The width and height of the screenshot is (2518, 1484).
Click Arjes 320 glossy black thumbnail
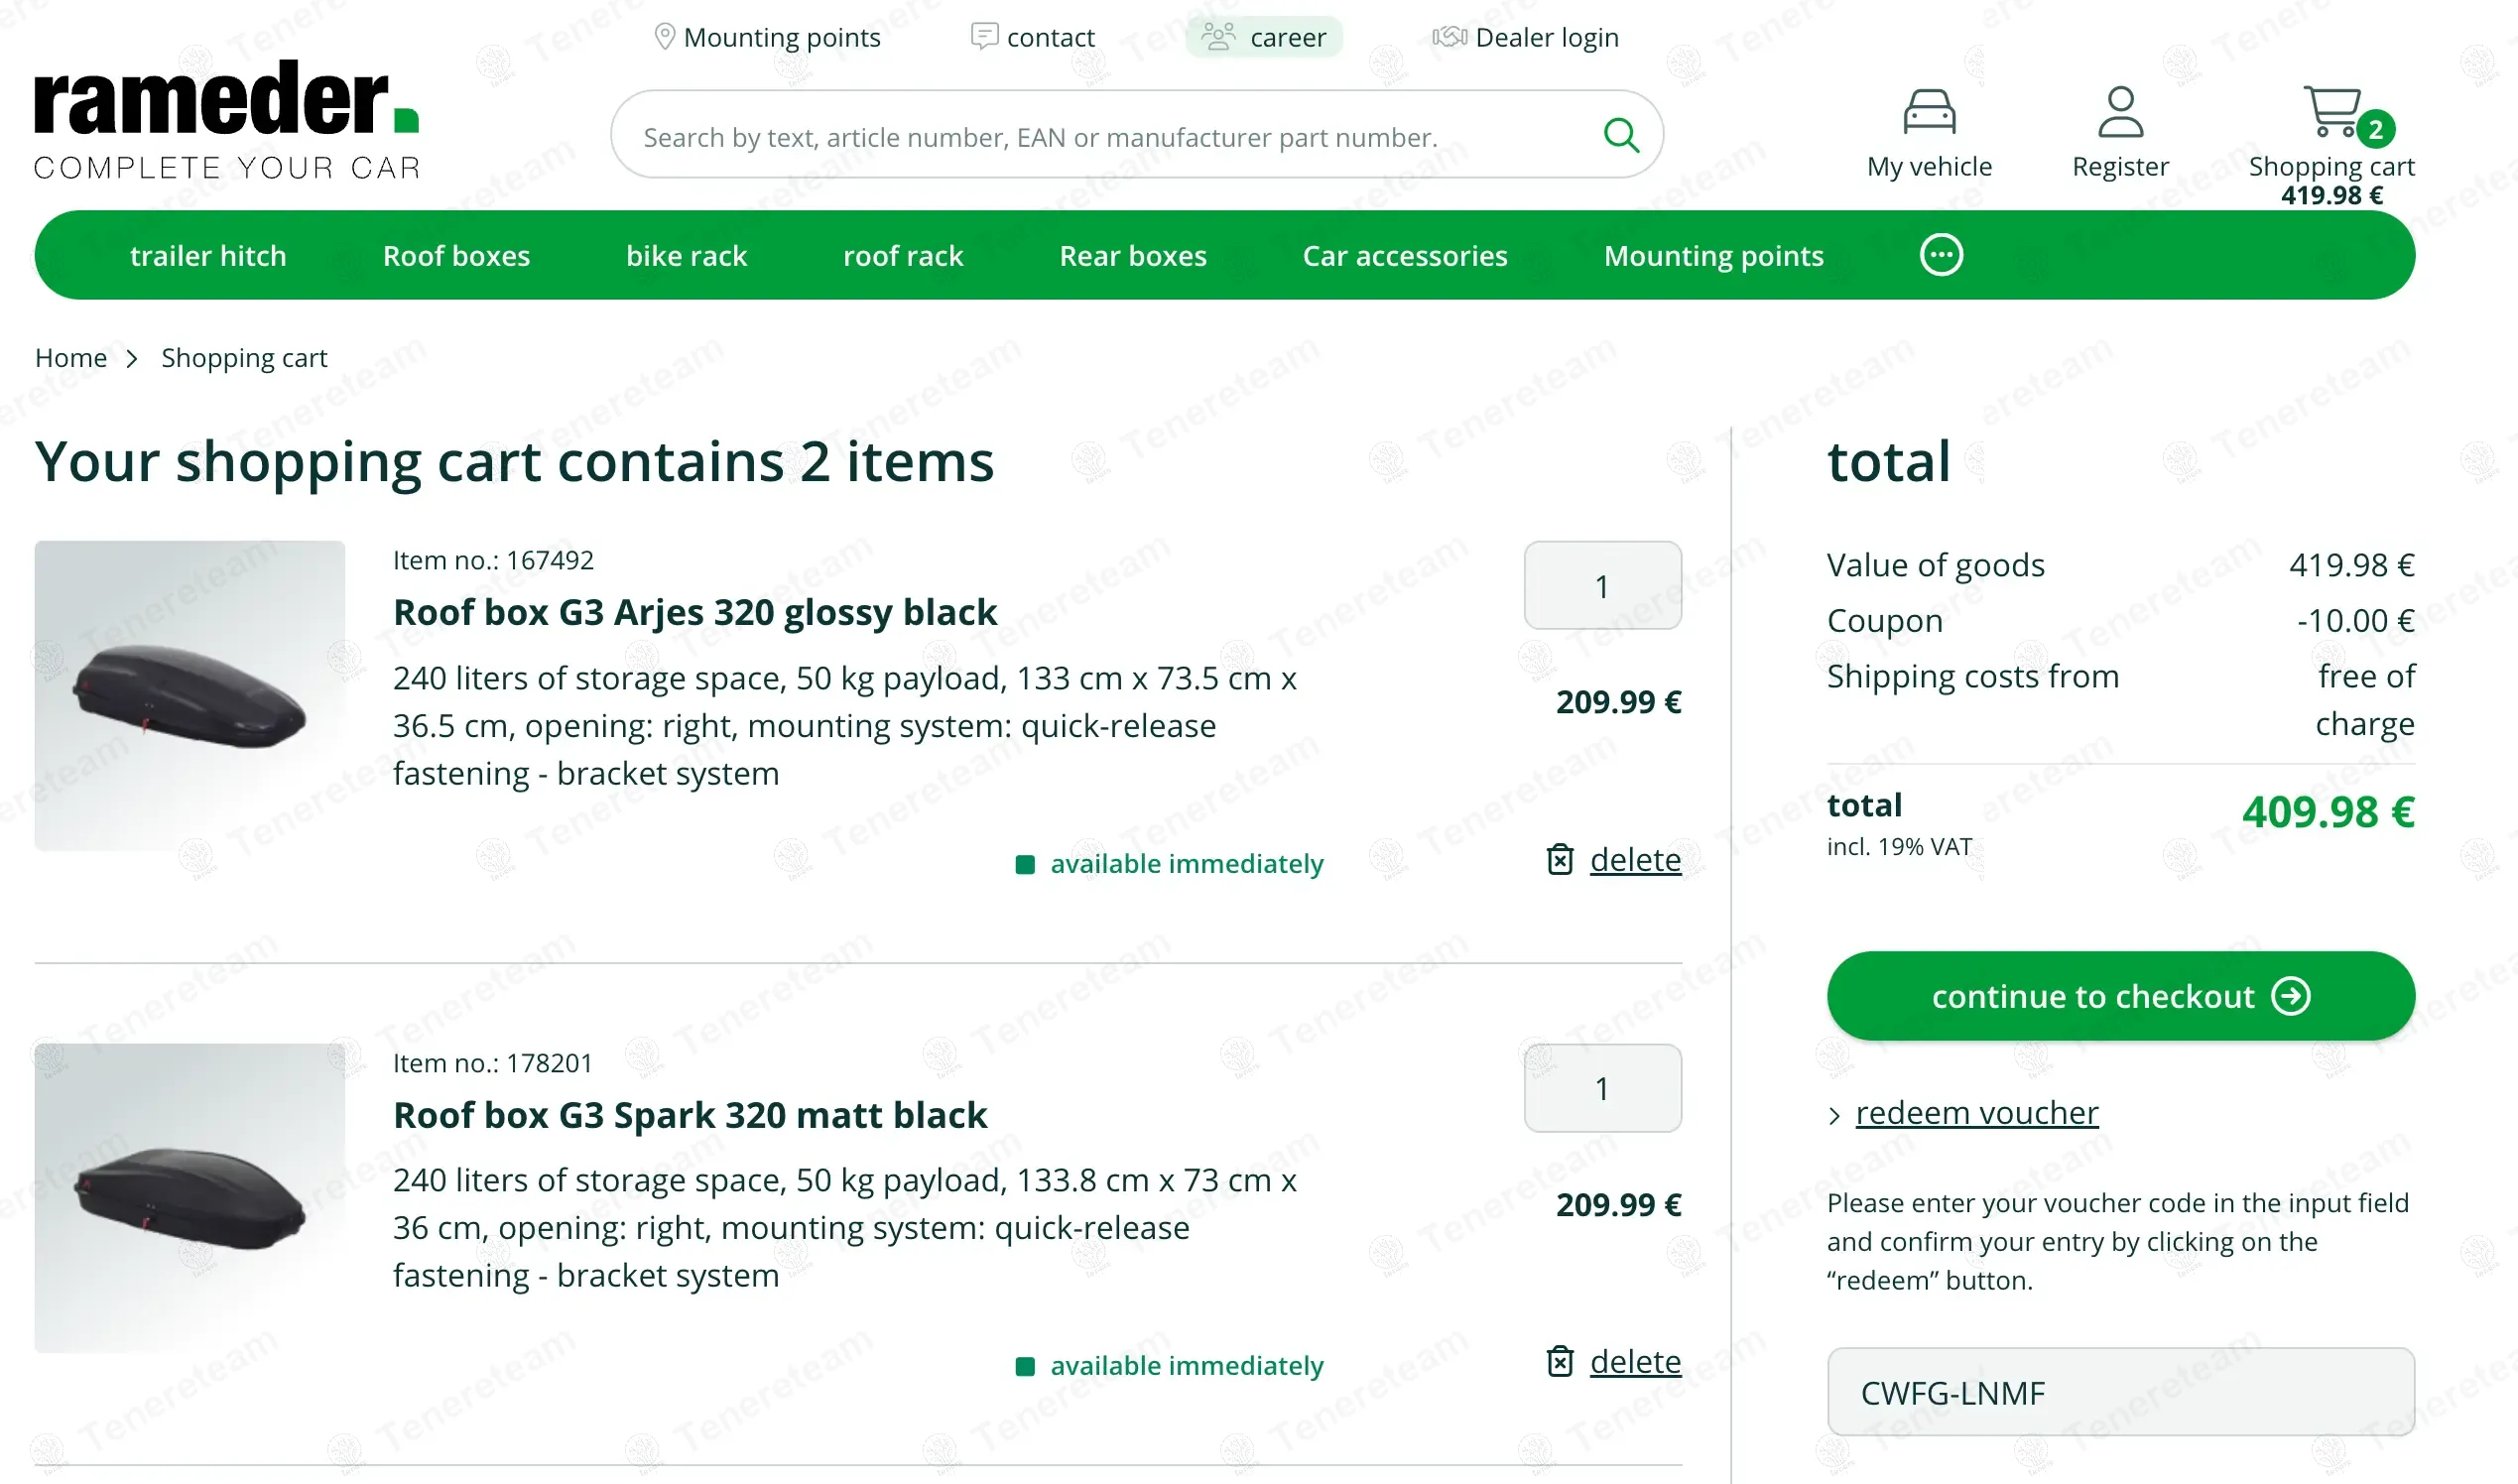coord(189,695)
